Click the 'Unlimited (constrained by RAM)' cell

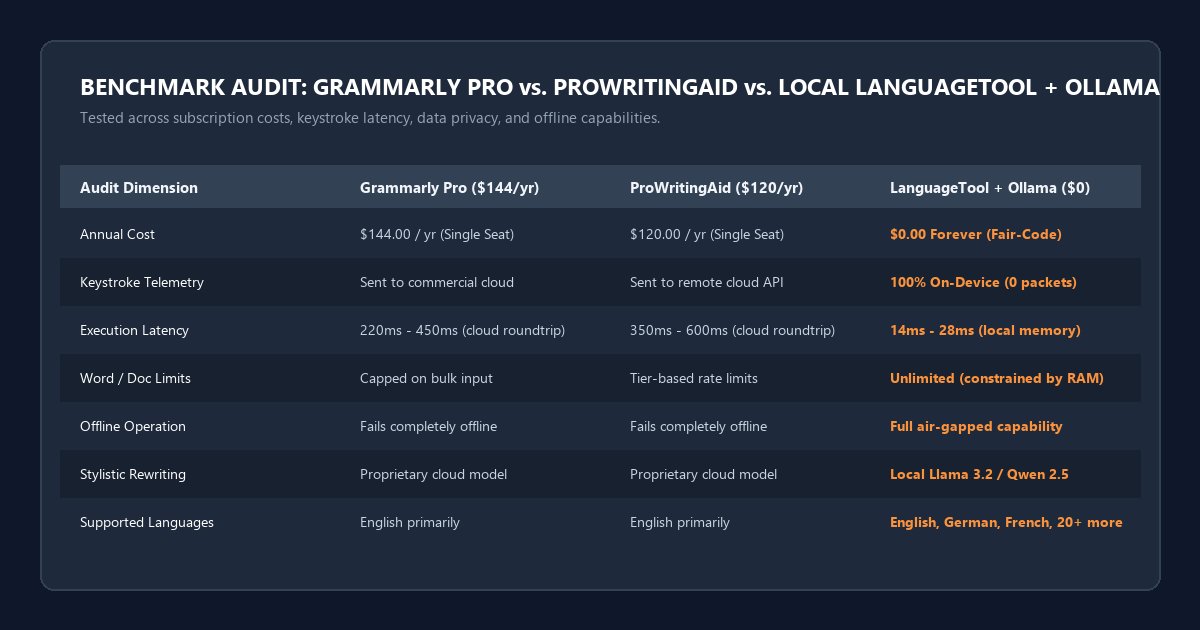[997, 378]
